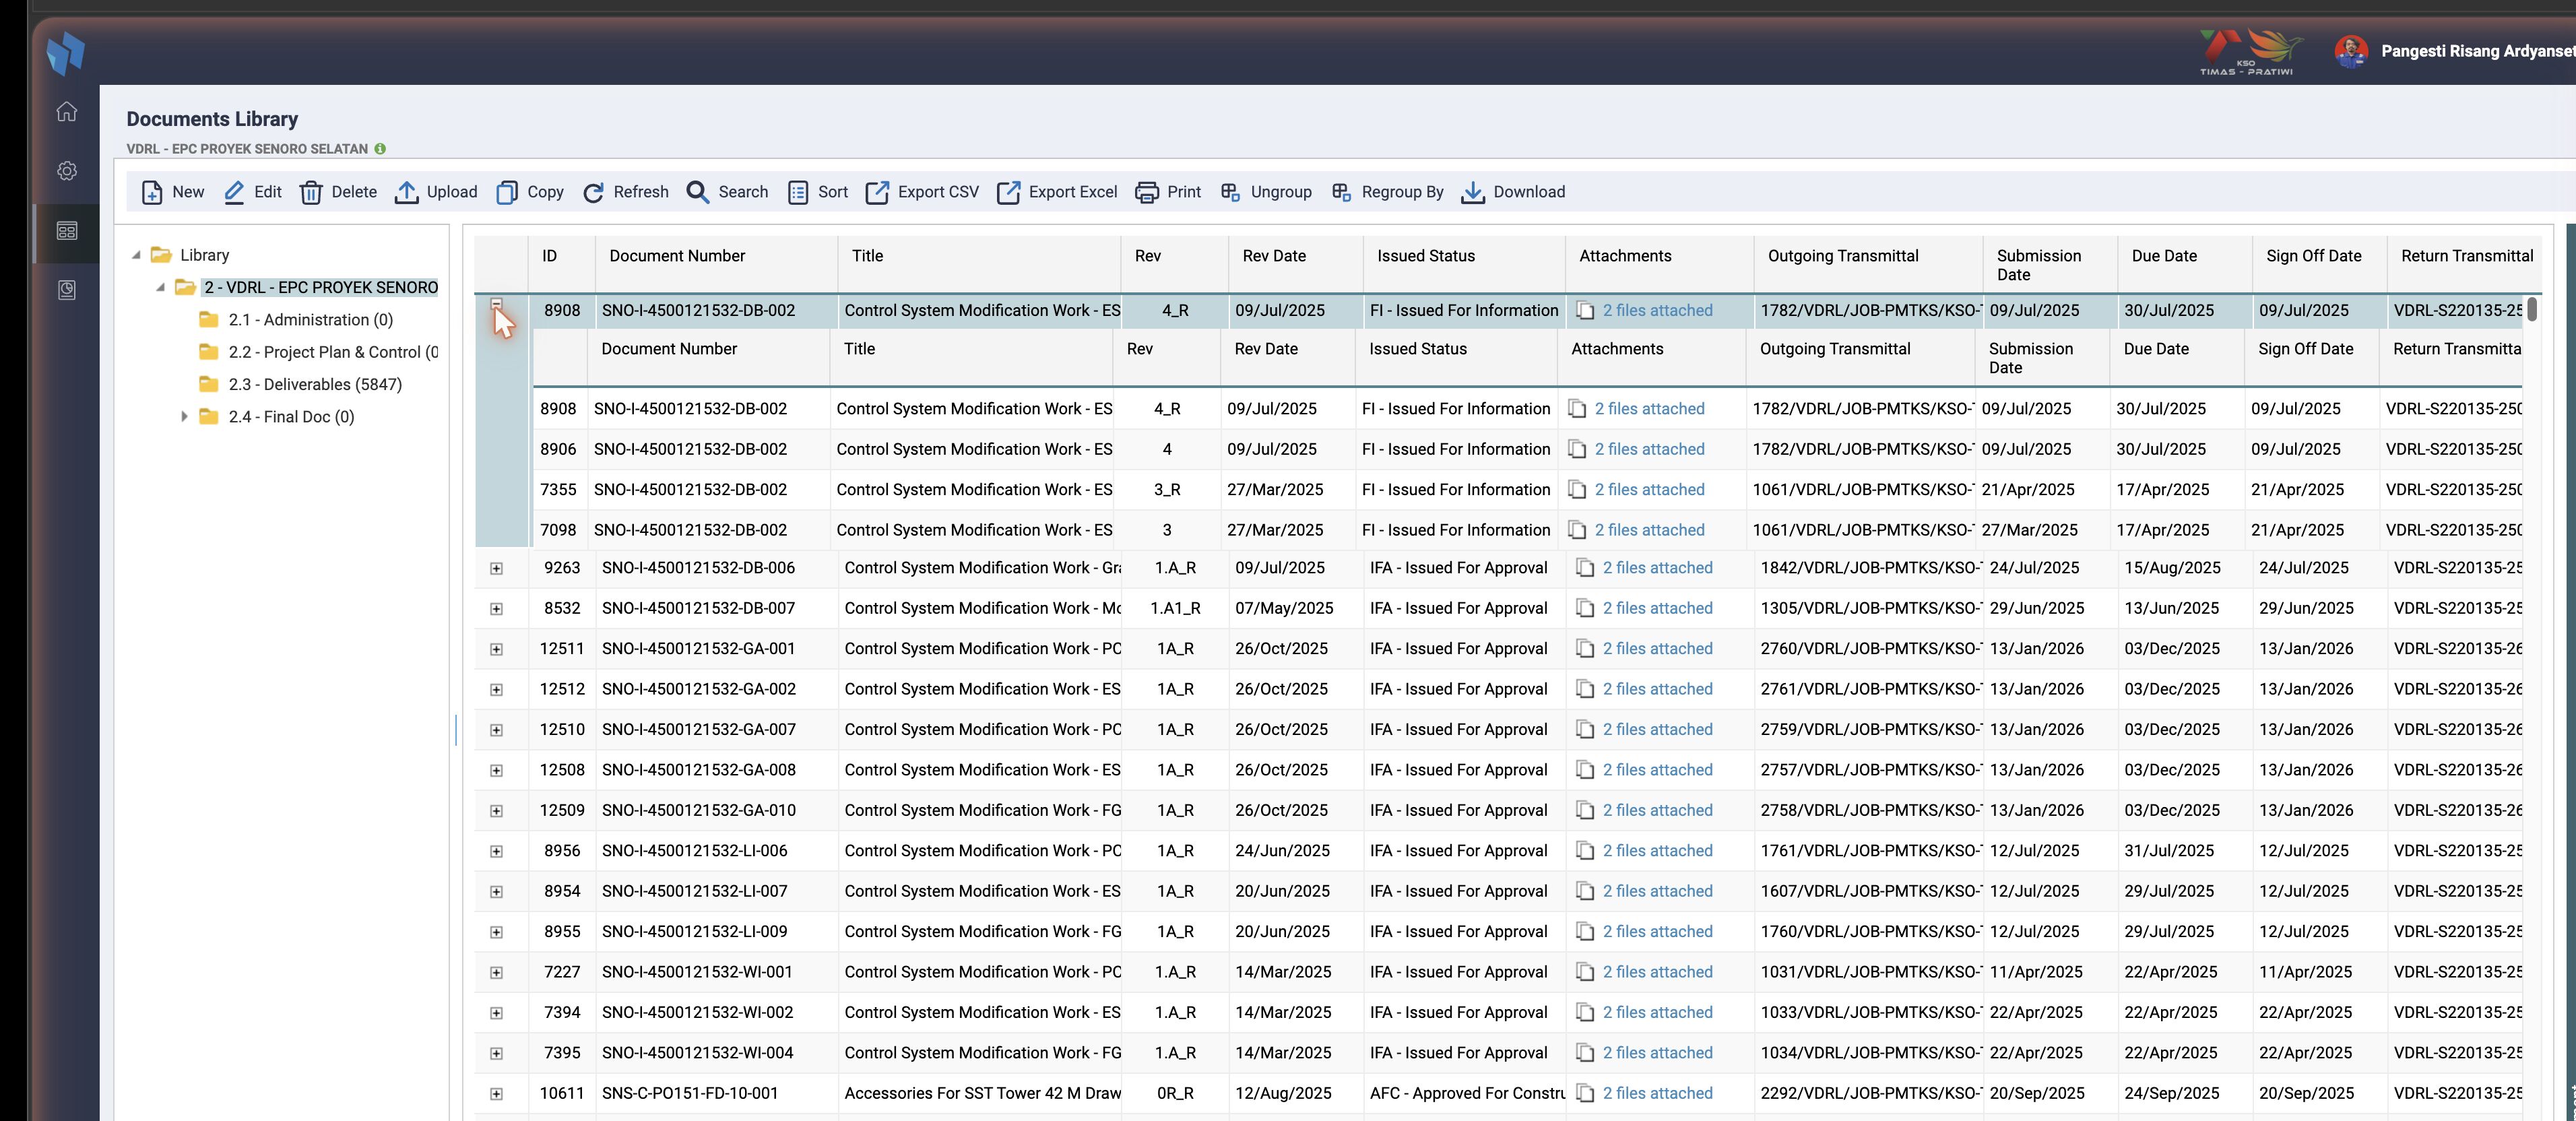This screenshot has height=1121, width=2576.
Task: Click the Delete trash icon
Action: click(x=311, y=192)
